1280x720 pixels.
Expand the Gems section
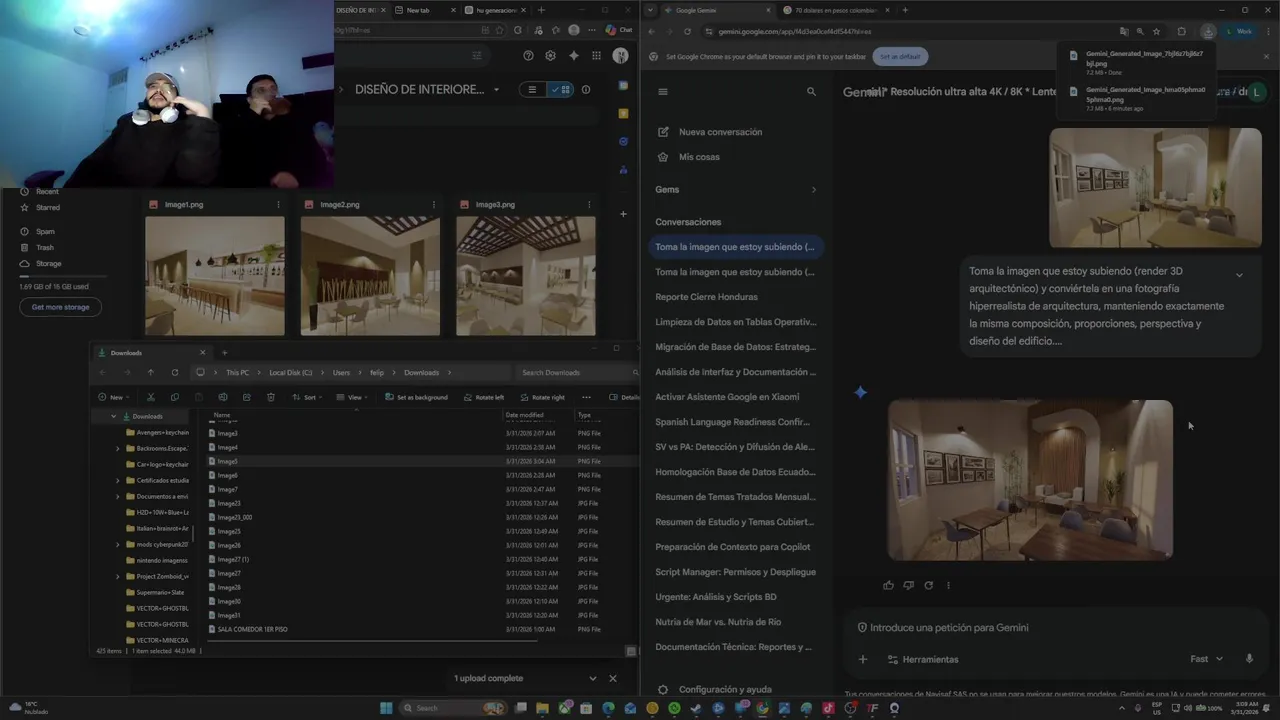pos(813,189)
